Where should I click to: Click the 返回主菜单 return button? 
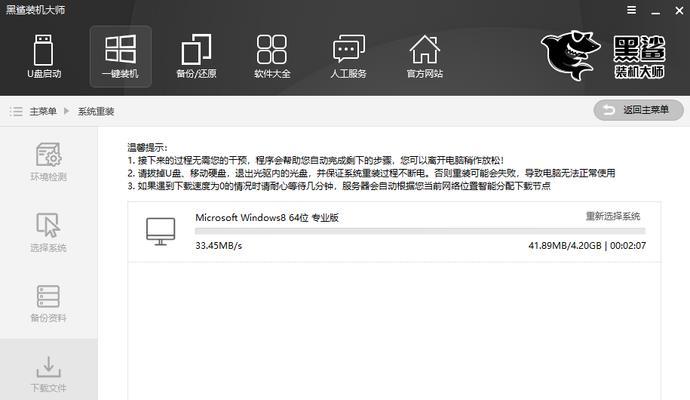pos(638,110)
